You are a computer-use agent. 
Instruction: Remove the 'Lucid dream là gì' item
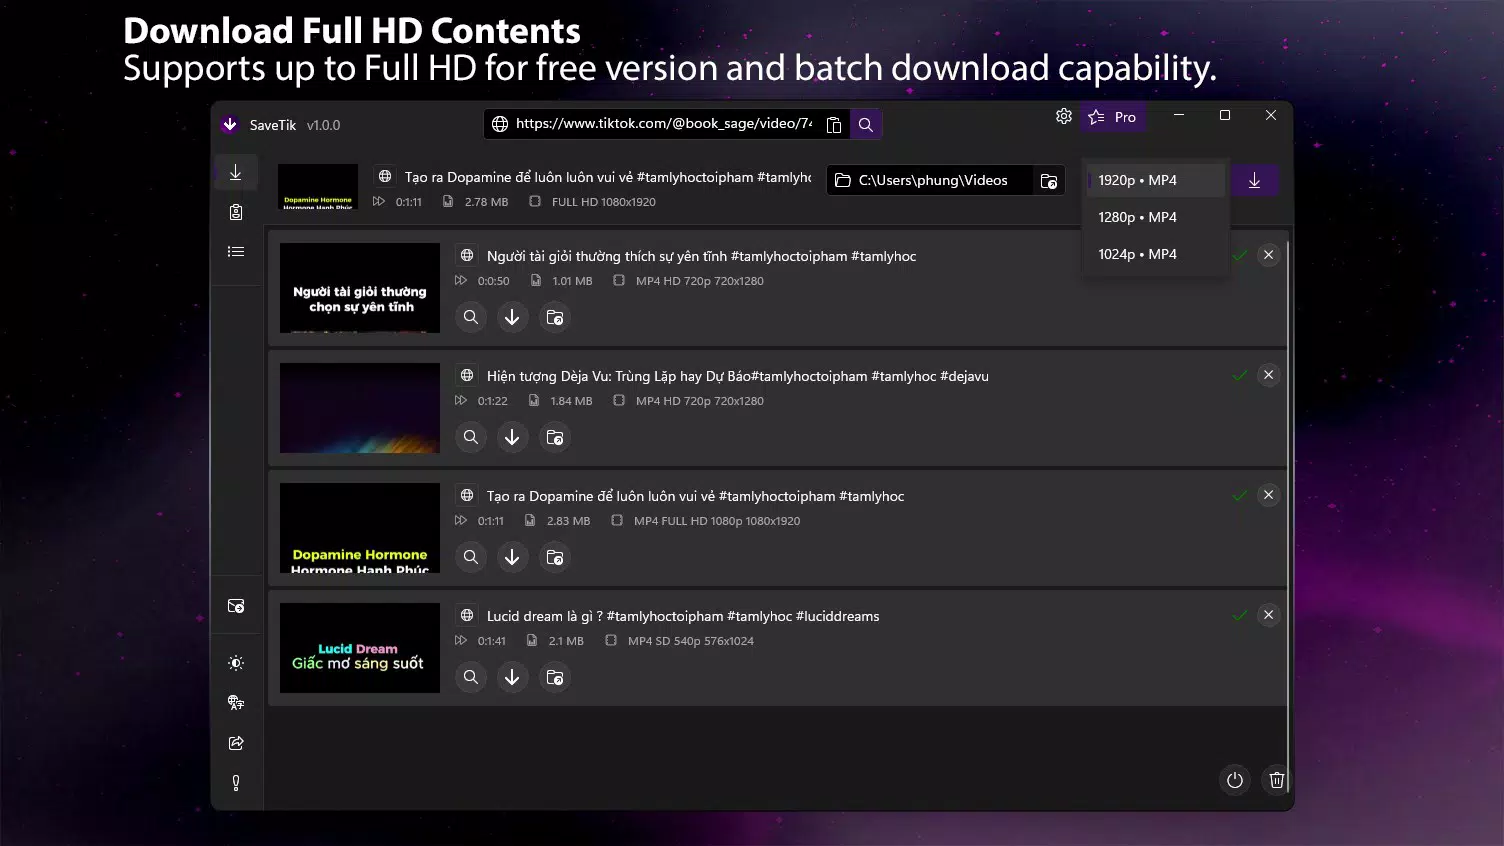pyautogui.click(x=1269, y=615)
